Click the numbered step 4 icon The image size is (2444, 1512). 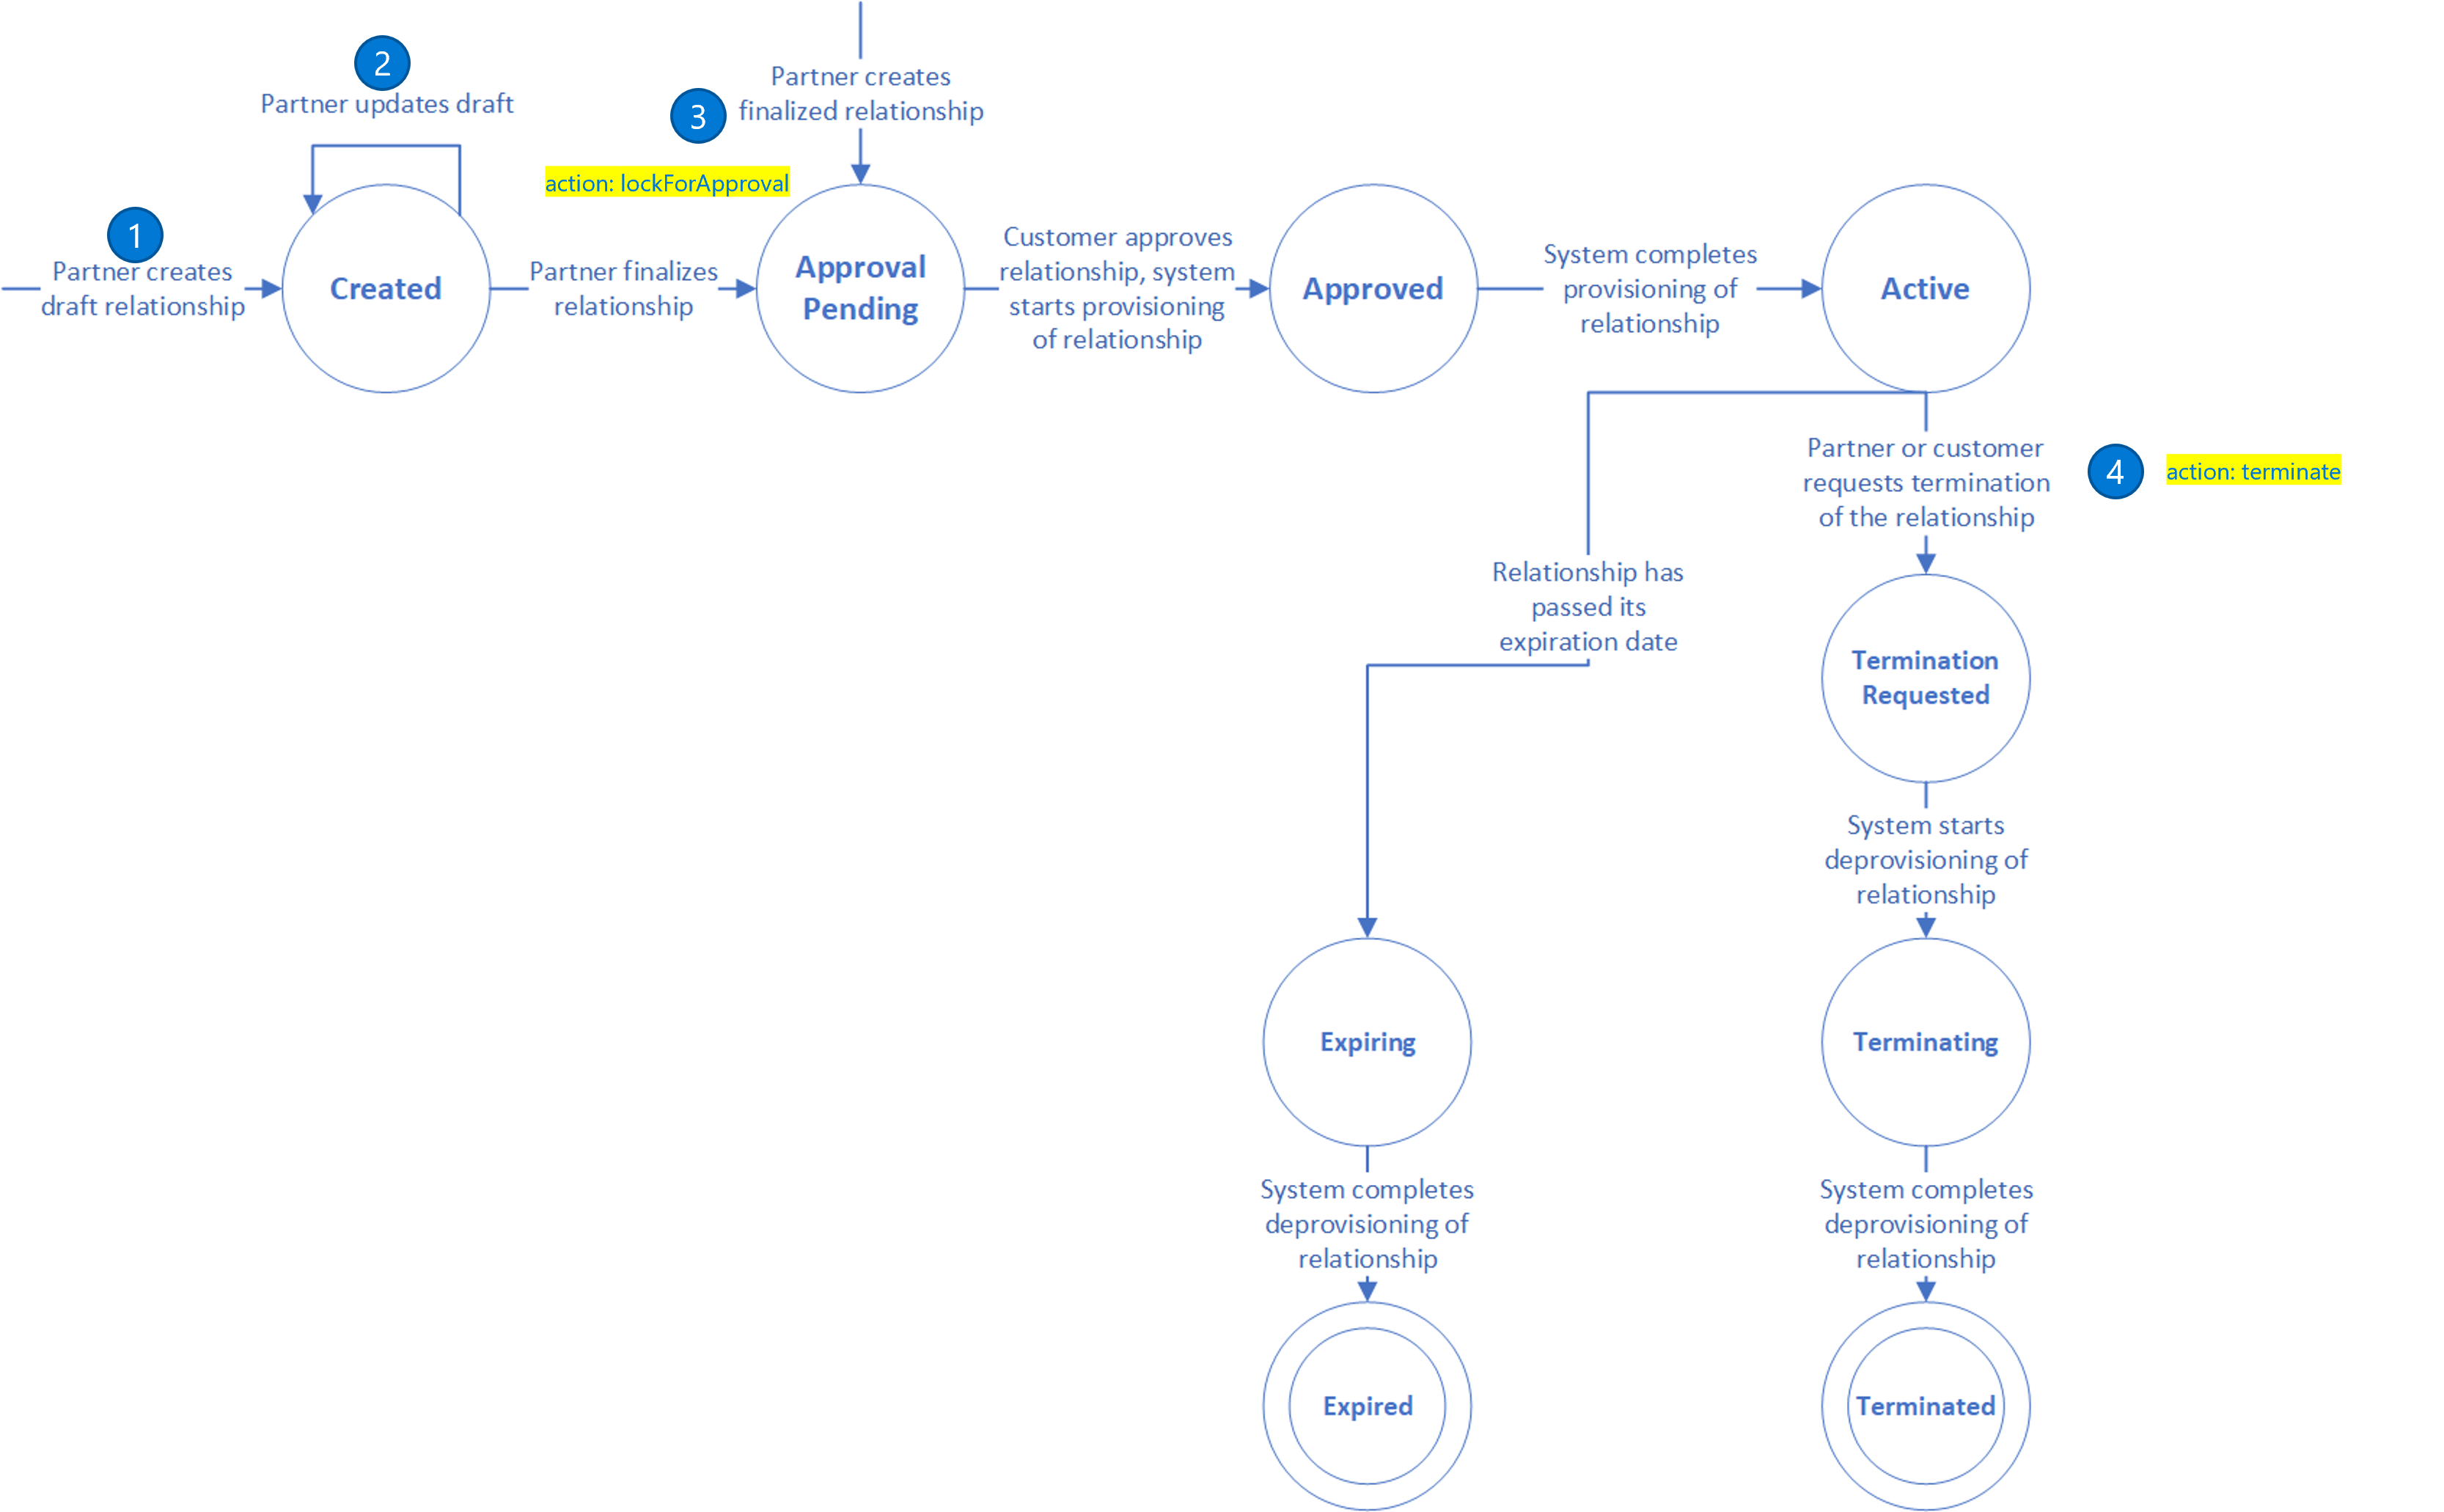pyautogui.click(x=2121, y=471)
